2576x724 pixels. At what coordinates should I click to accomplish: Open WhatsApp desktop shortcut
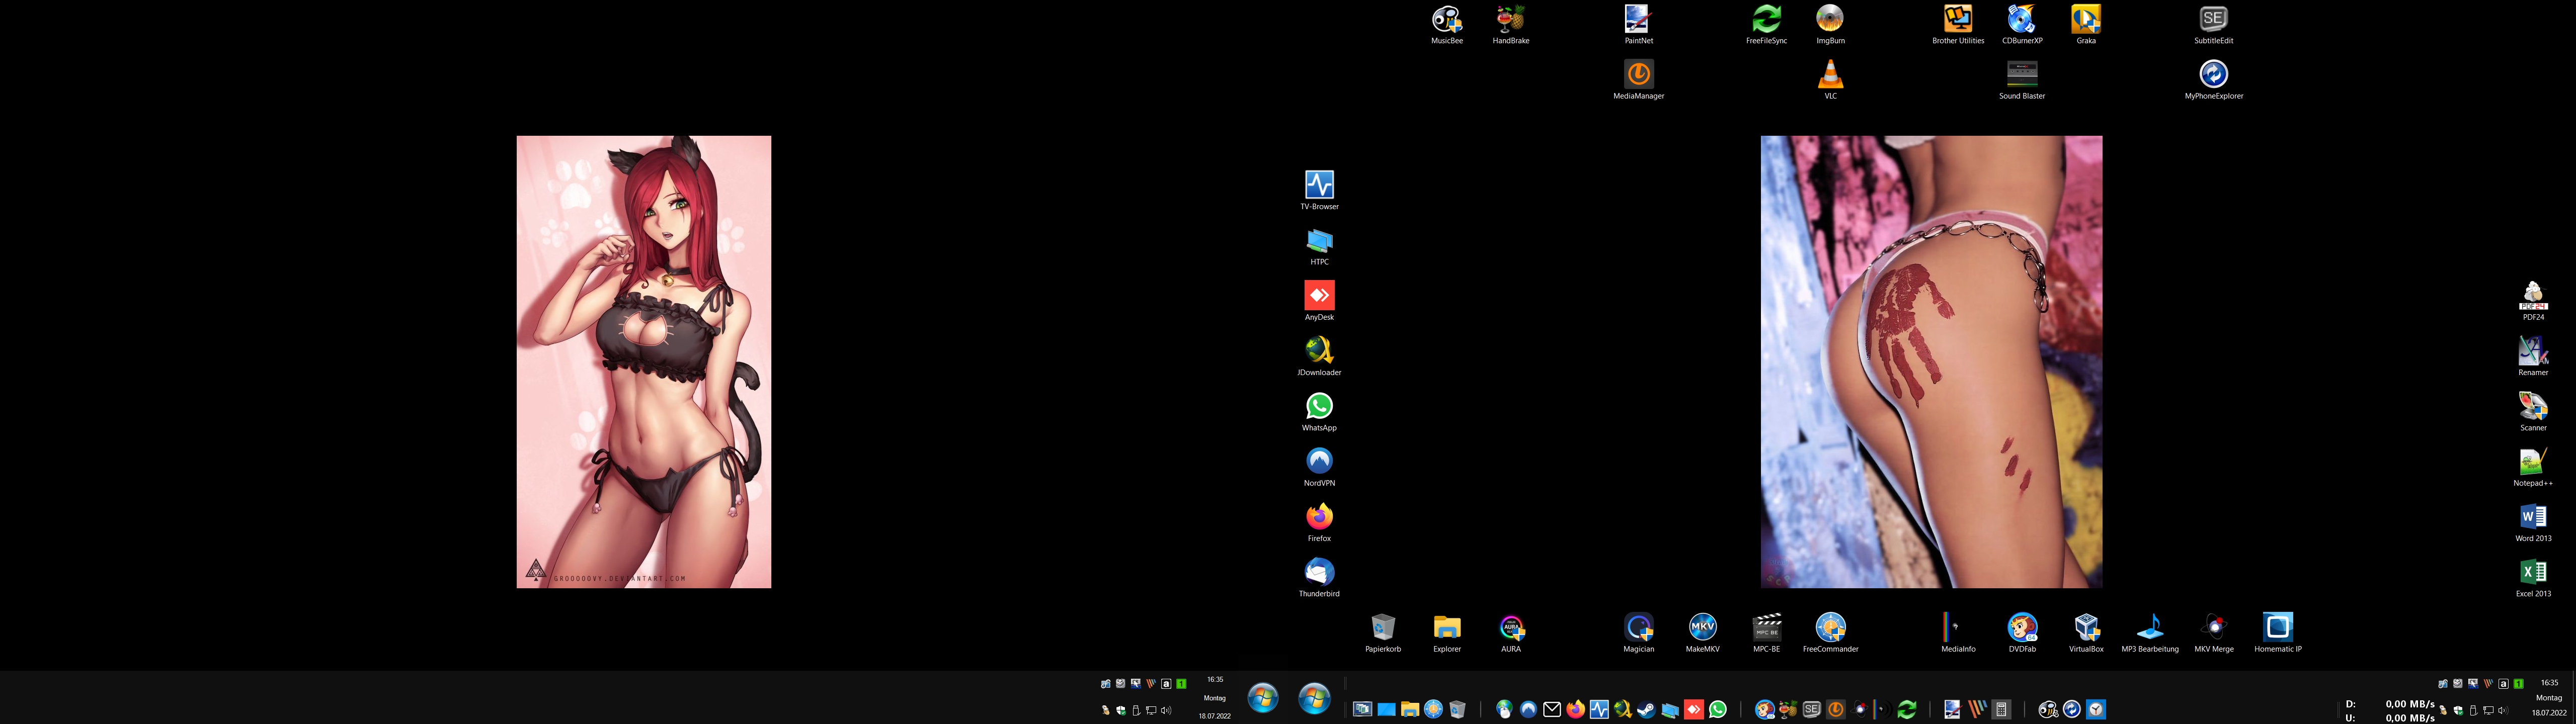(1319, 412)
